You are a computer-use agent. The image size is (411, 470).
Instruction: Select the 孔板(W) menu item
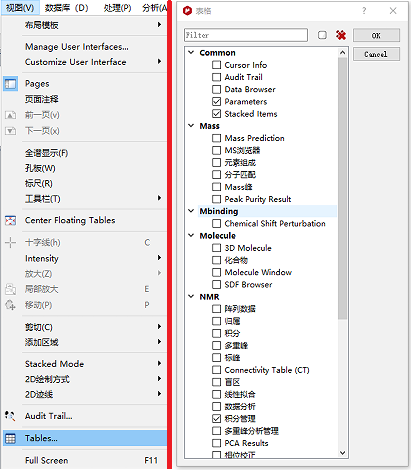(85, 168)
